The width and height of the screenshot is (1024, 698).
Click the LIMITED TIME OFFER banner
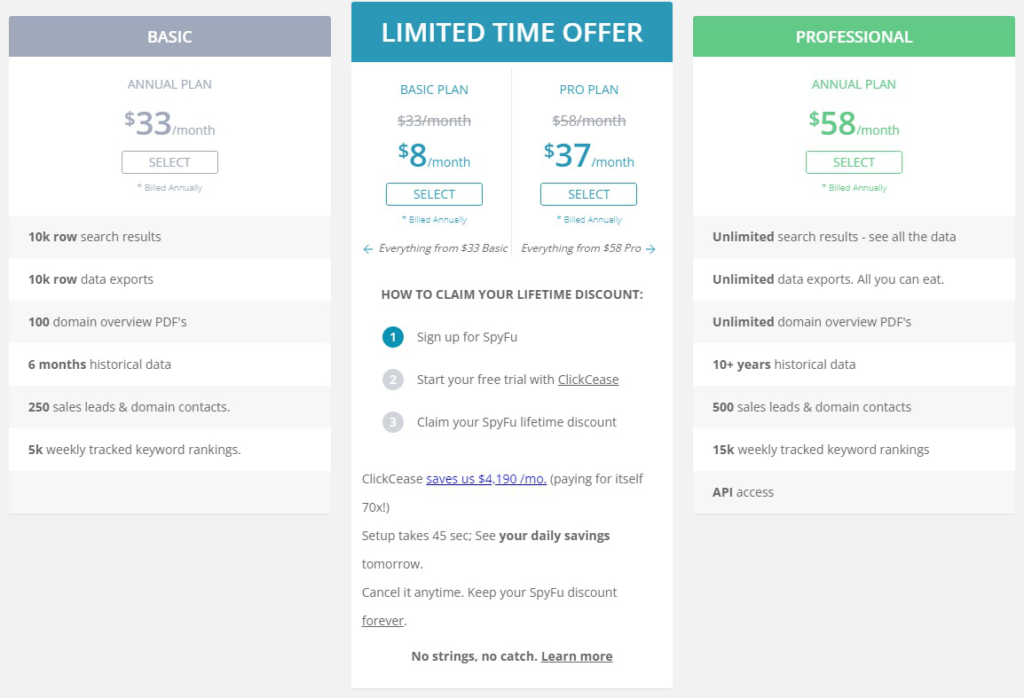pos(512,32)
